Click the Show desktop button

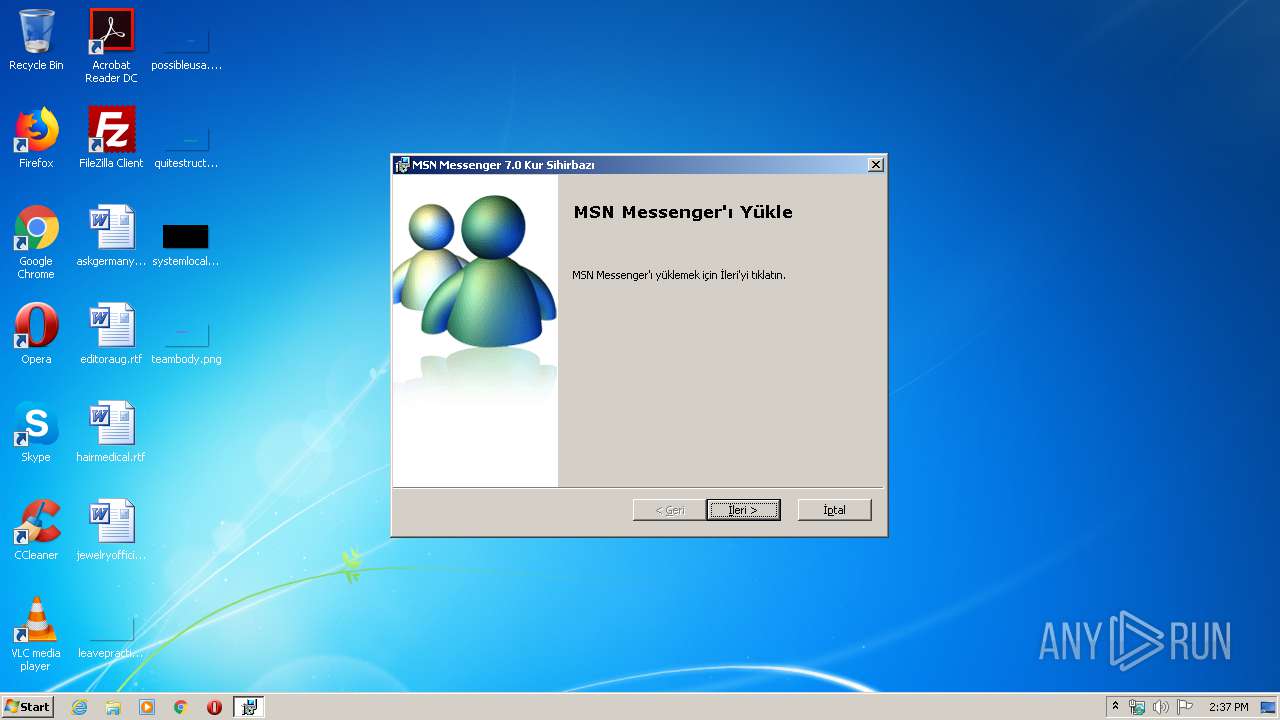tap(1269, 707)
